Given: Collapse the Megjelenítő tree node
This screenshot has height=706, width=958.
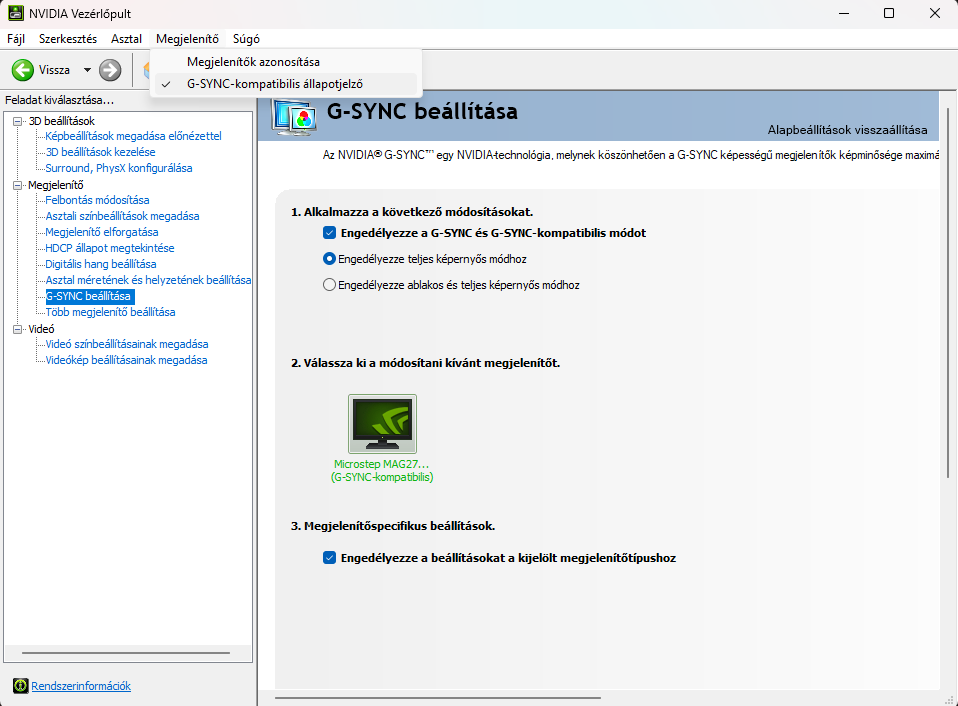Looking at the screenshot, I should pos(18,185).
